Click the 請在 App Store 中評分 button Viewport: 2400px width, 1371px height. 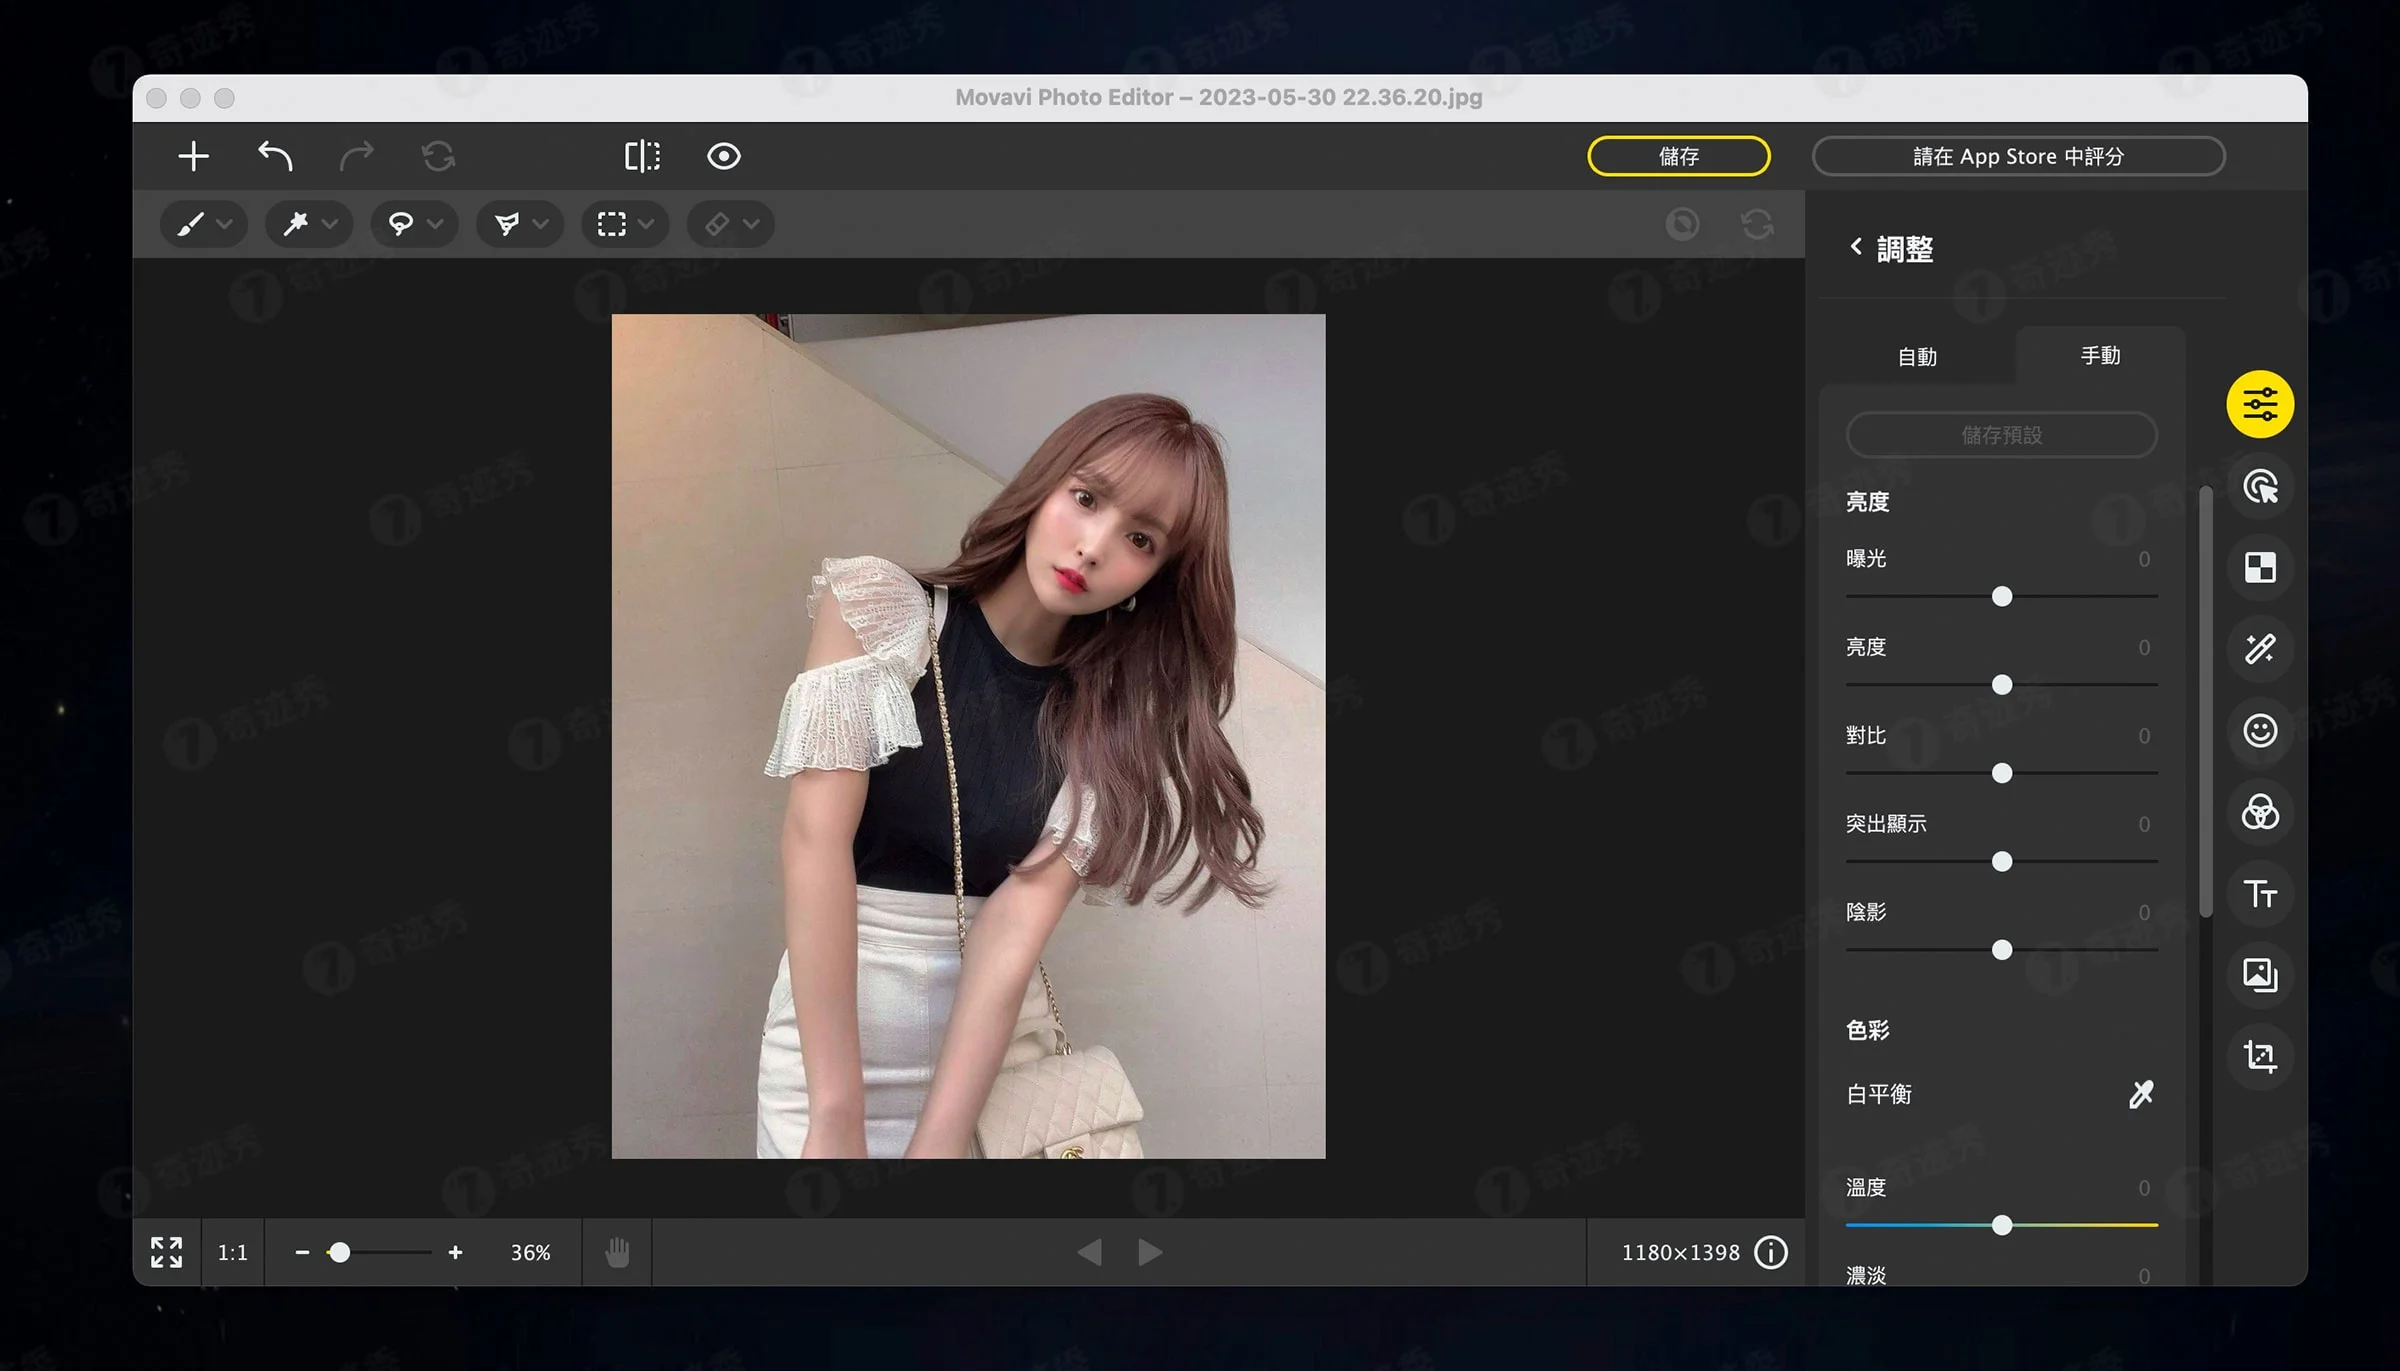(2018, 156)
